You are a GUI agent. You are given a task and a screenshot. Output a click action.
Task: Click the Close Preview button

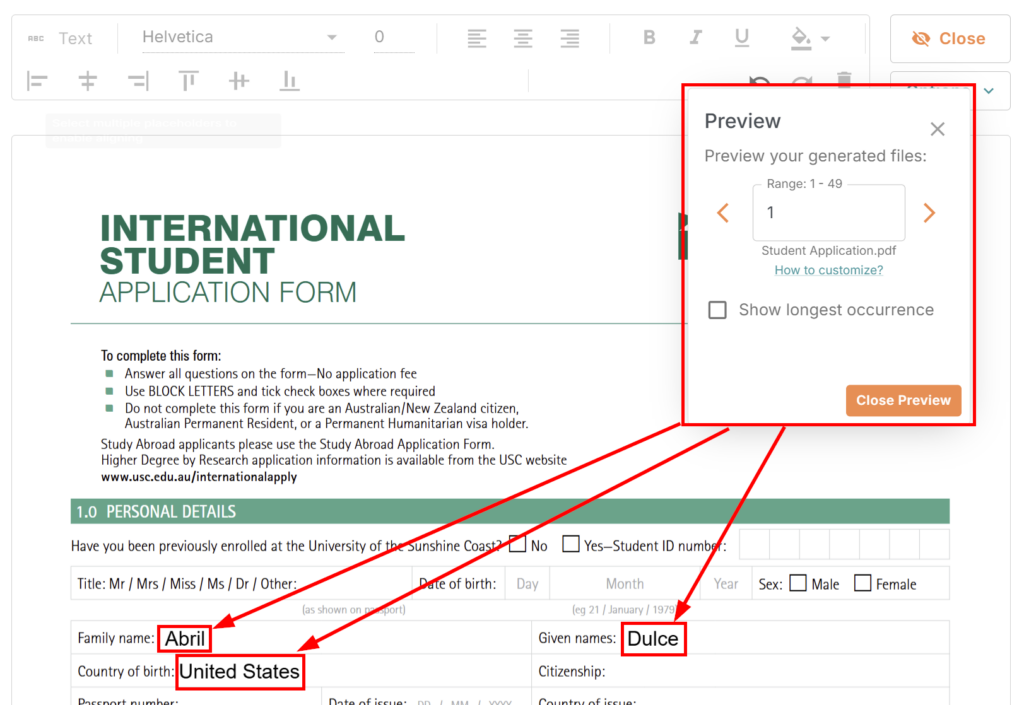click(903, 400)
